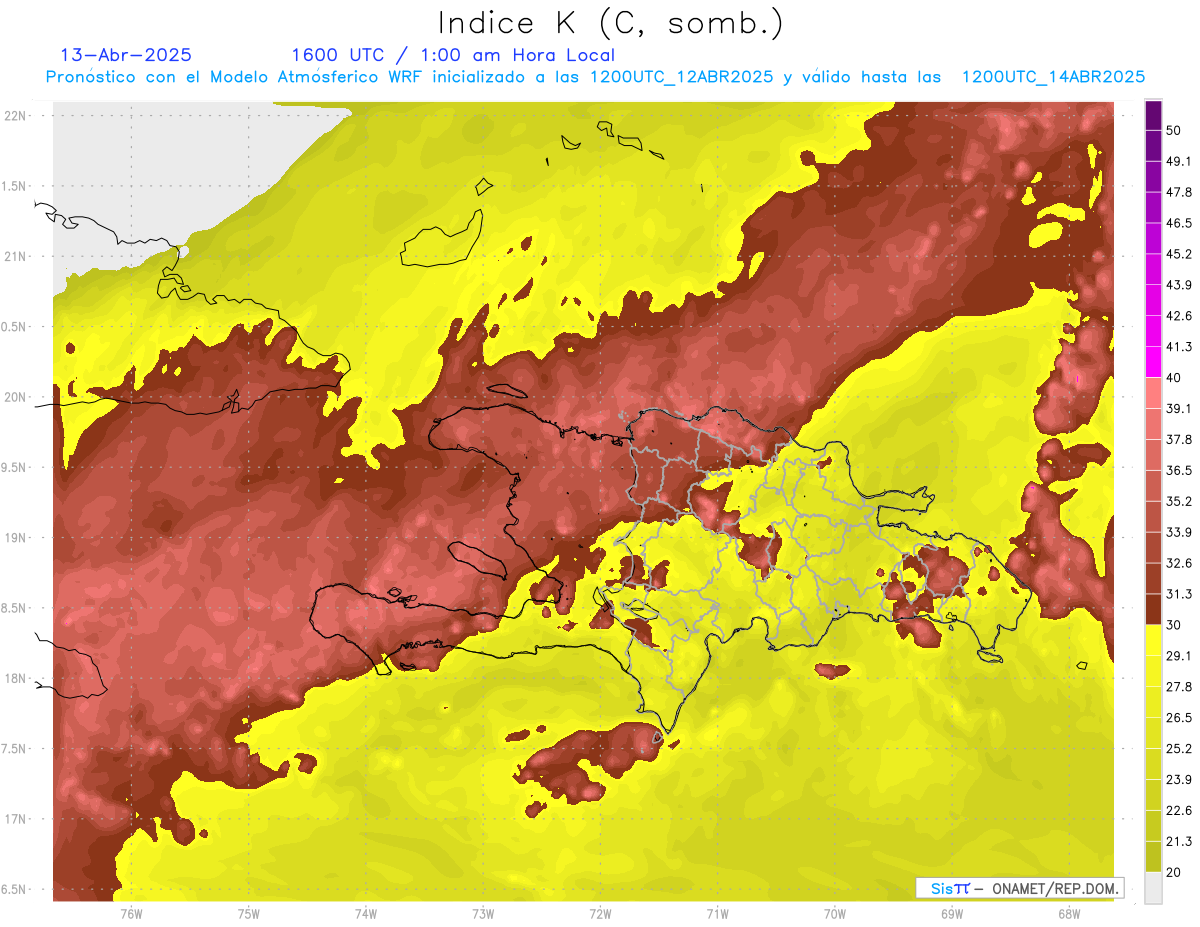Click the '31.3' value on the color scale

point(1178,594)
